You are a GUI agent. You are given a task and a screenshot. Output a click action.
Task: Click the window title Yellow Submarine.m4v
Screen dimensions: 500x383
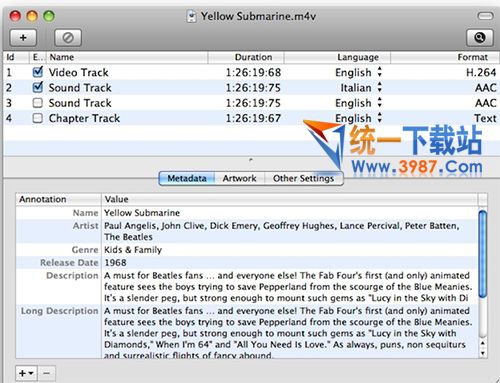pos(258,16)
